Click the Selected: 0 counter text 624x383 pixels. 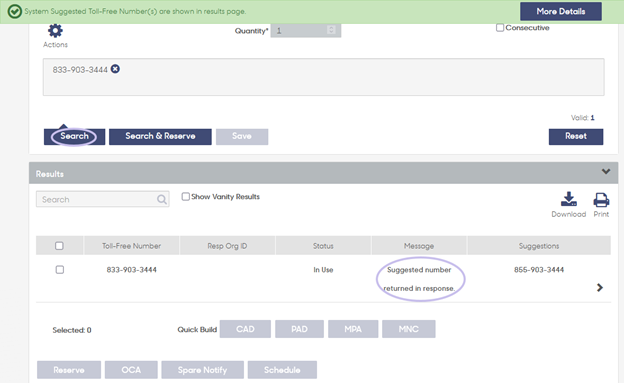pyautogui.click(x=72, y=330)
